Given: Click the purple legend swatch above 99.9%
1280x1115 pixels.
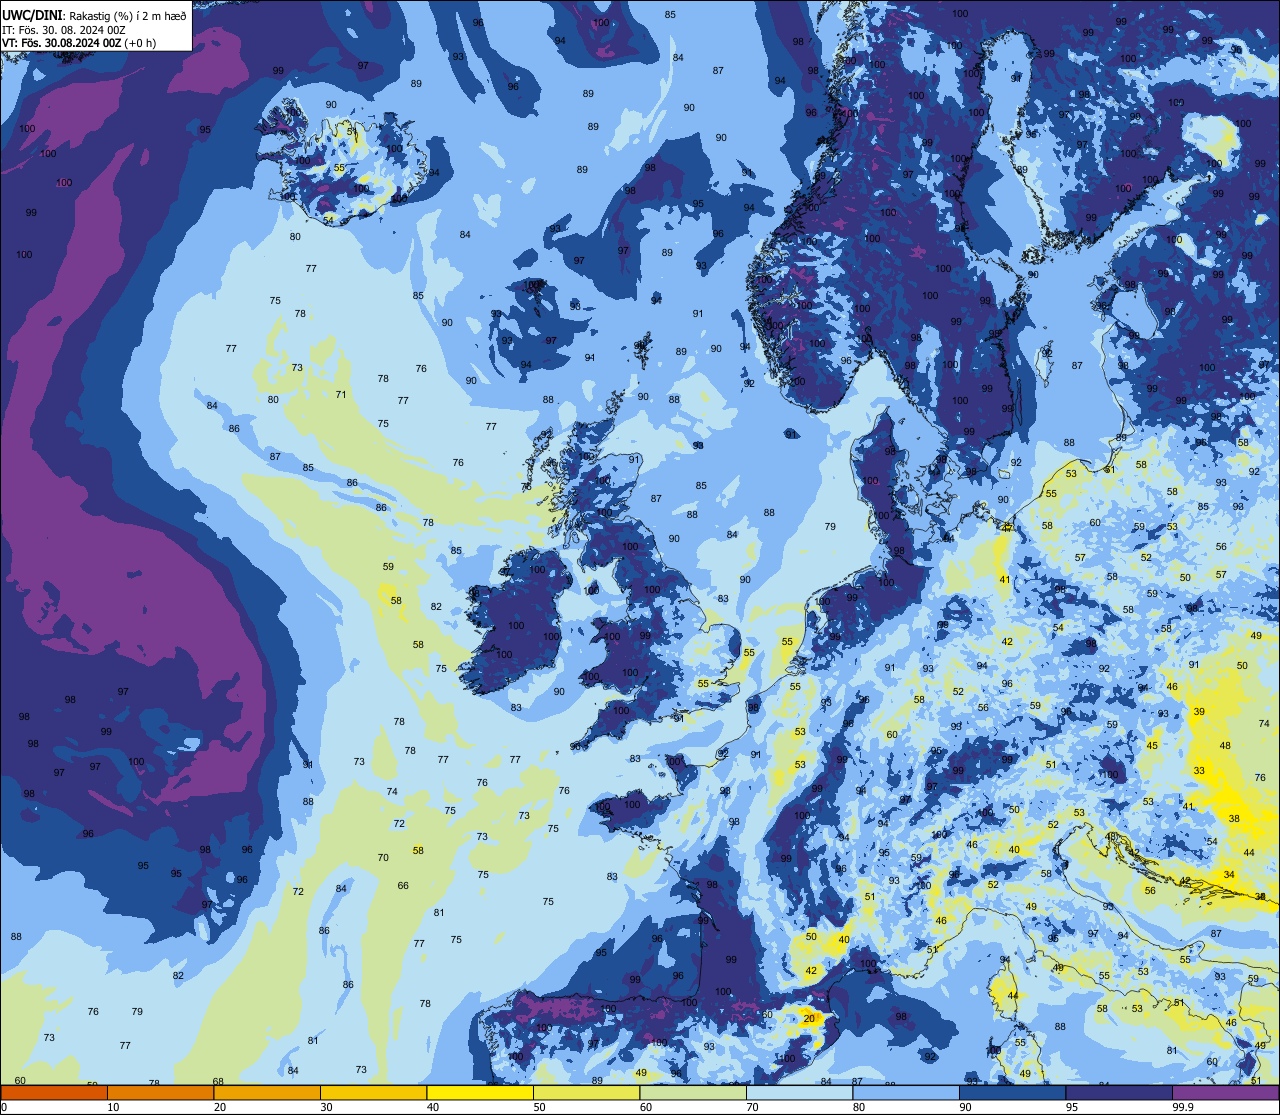Looking at the screenshot, I should point(1225,1092).
